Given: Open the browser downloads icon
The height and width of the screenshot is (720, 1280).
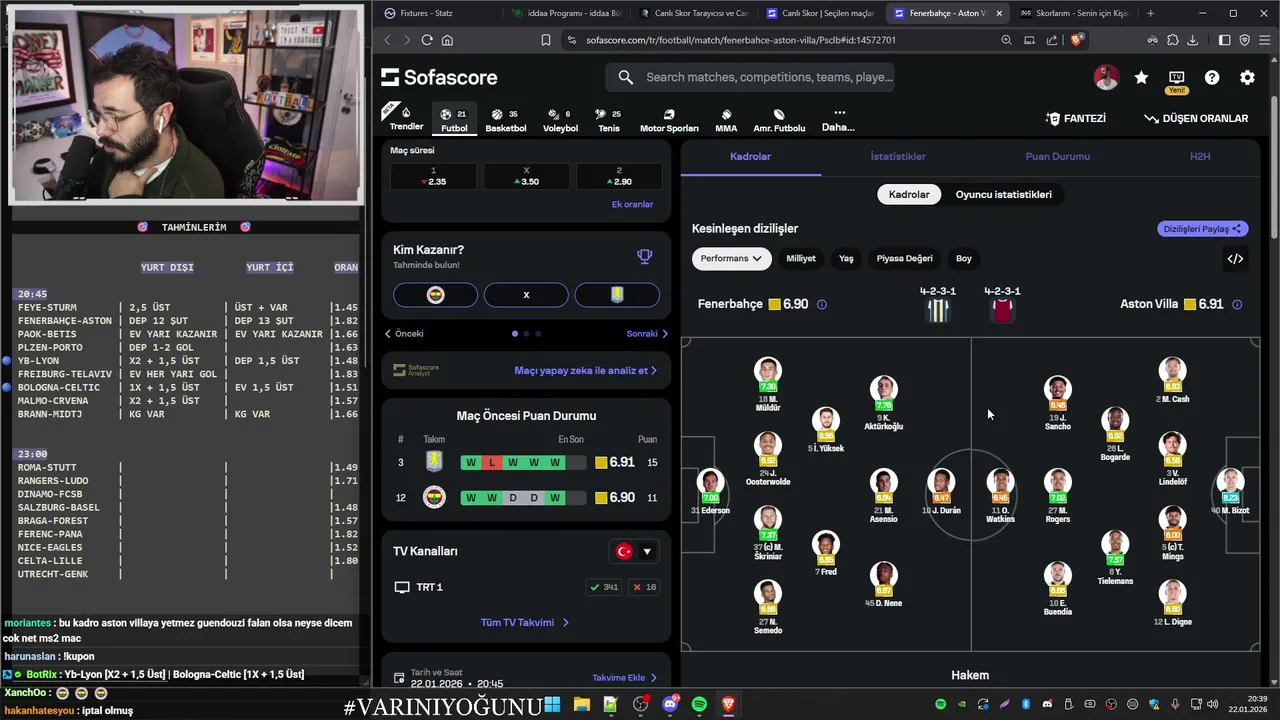Looking at the screenshot, I should coord(1191,40).
